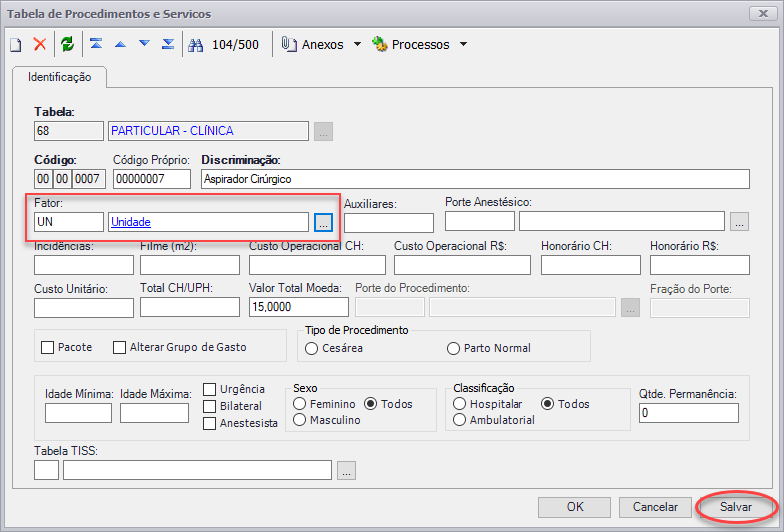Click the Tabela code field 68

coord(69,131)
